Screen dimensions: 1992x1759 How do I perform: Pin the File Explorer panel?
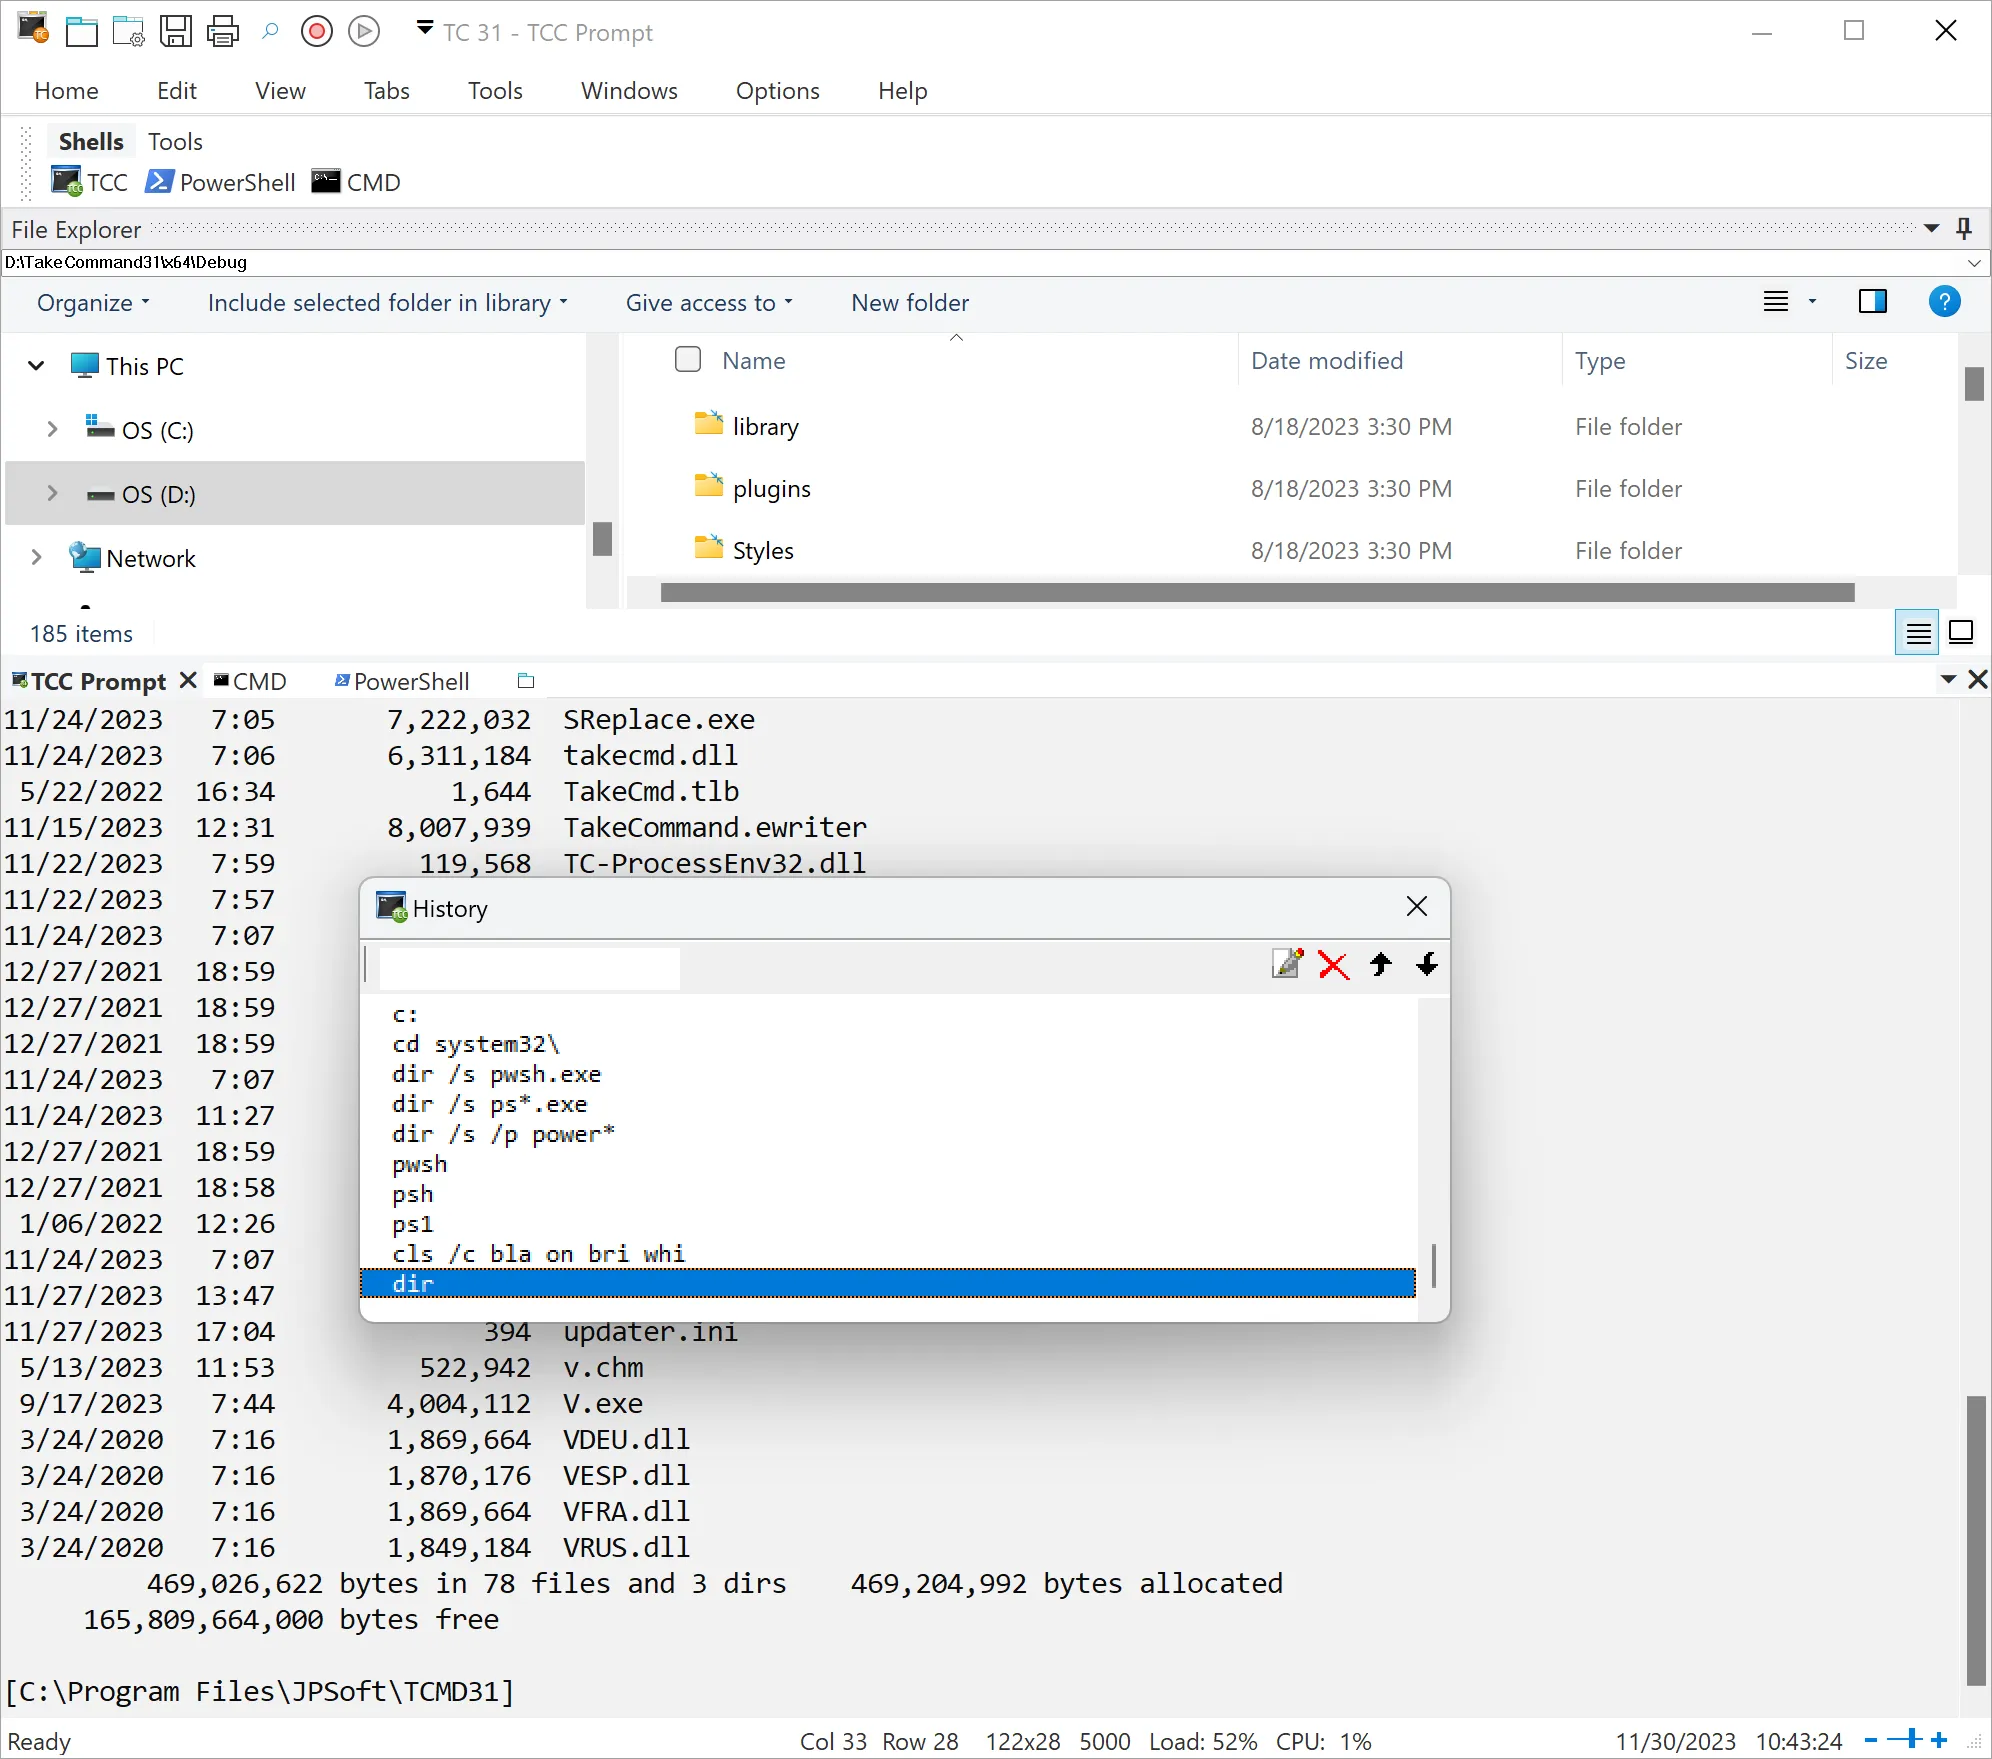[1963, 229]
